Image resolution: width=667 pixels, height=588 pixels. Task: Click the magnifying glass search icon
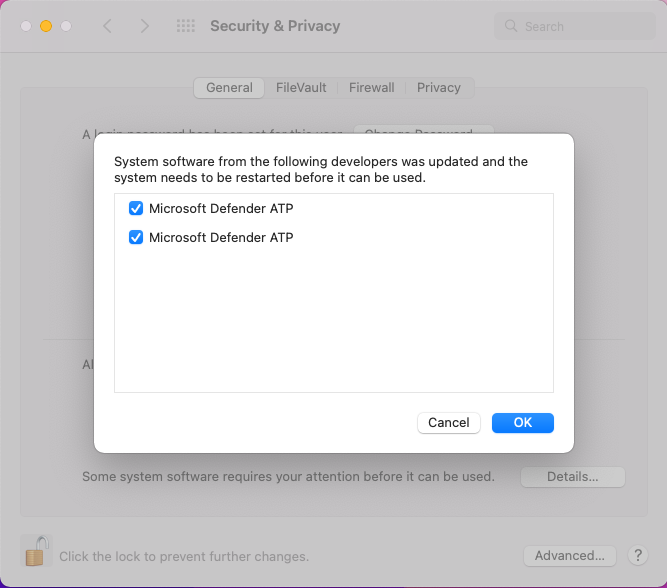[x=511, y=26]
